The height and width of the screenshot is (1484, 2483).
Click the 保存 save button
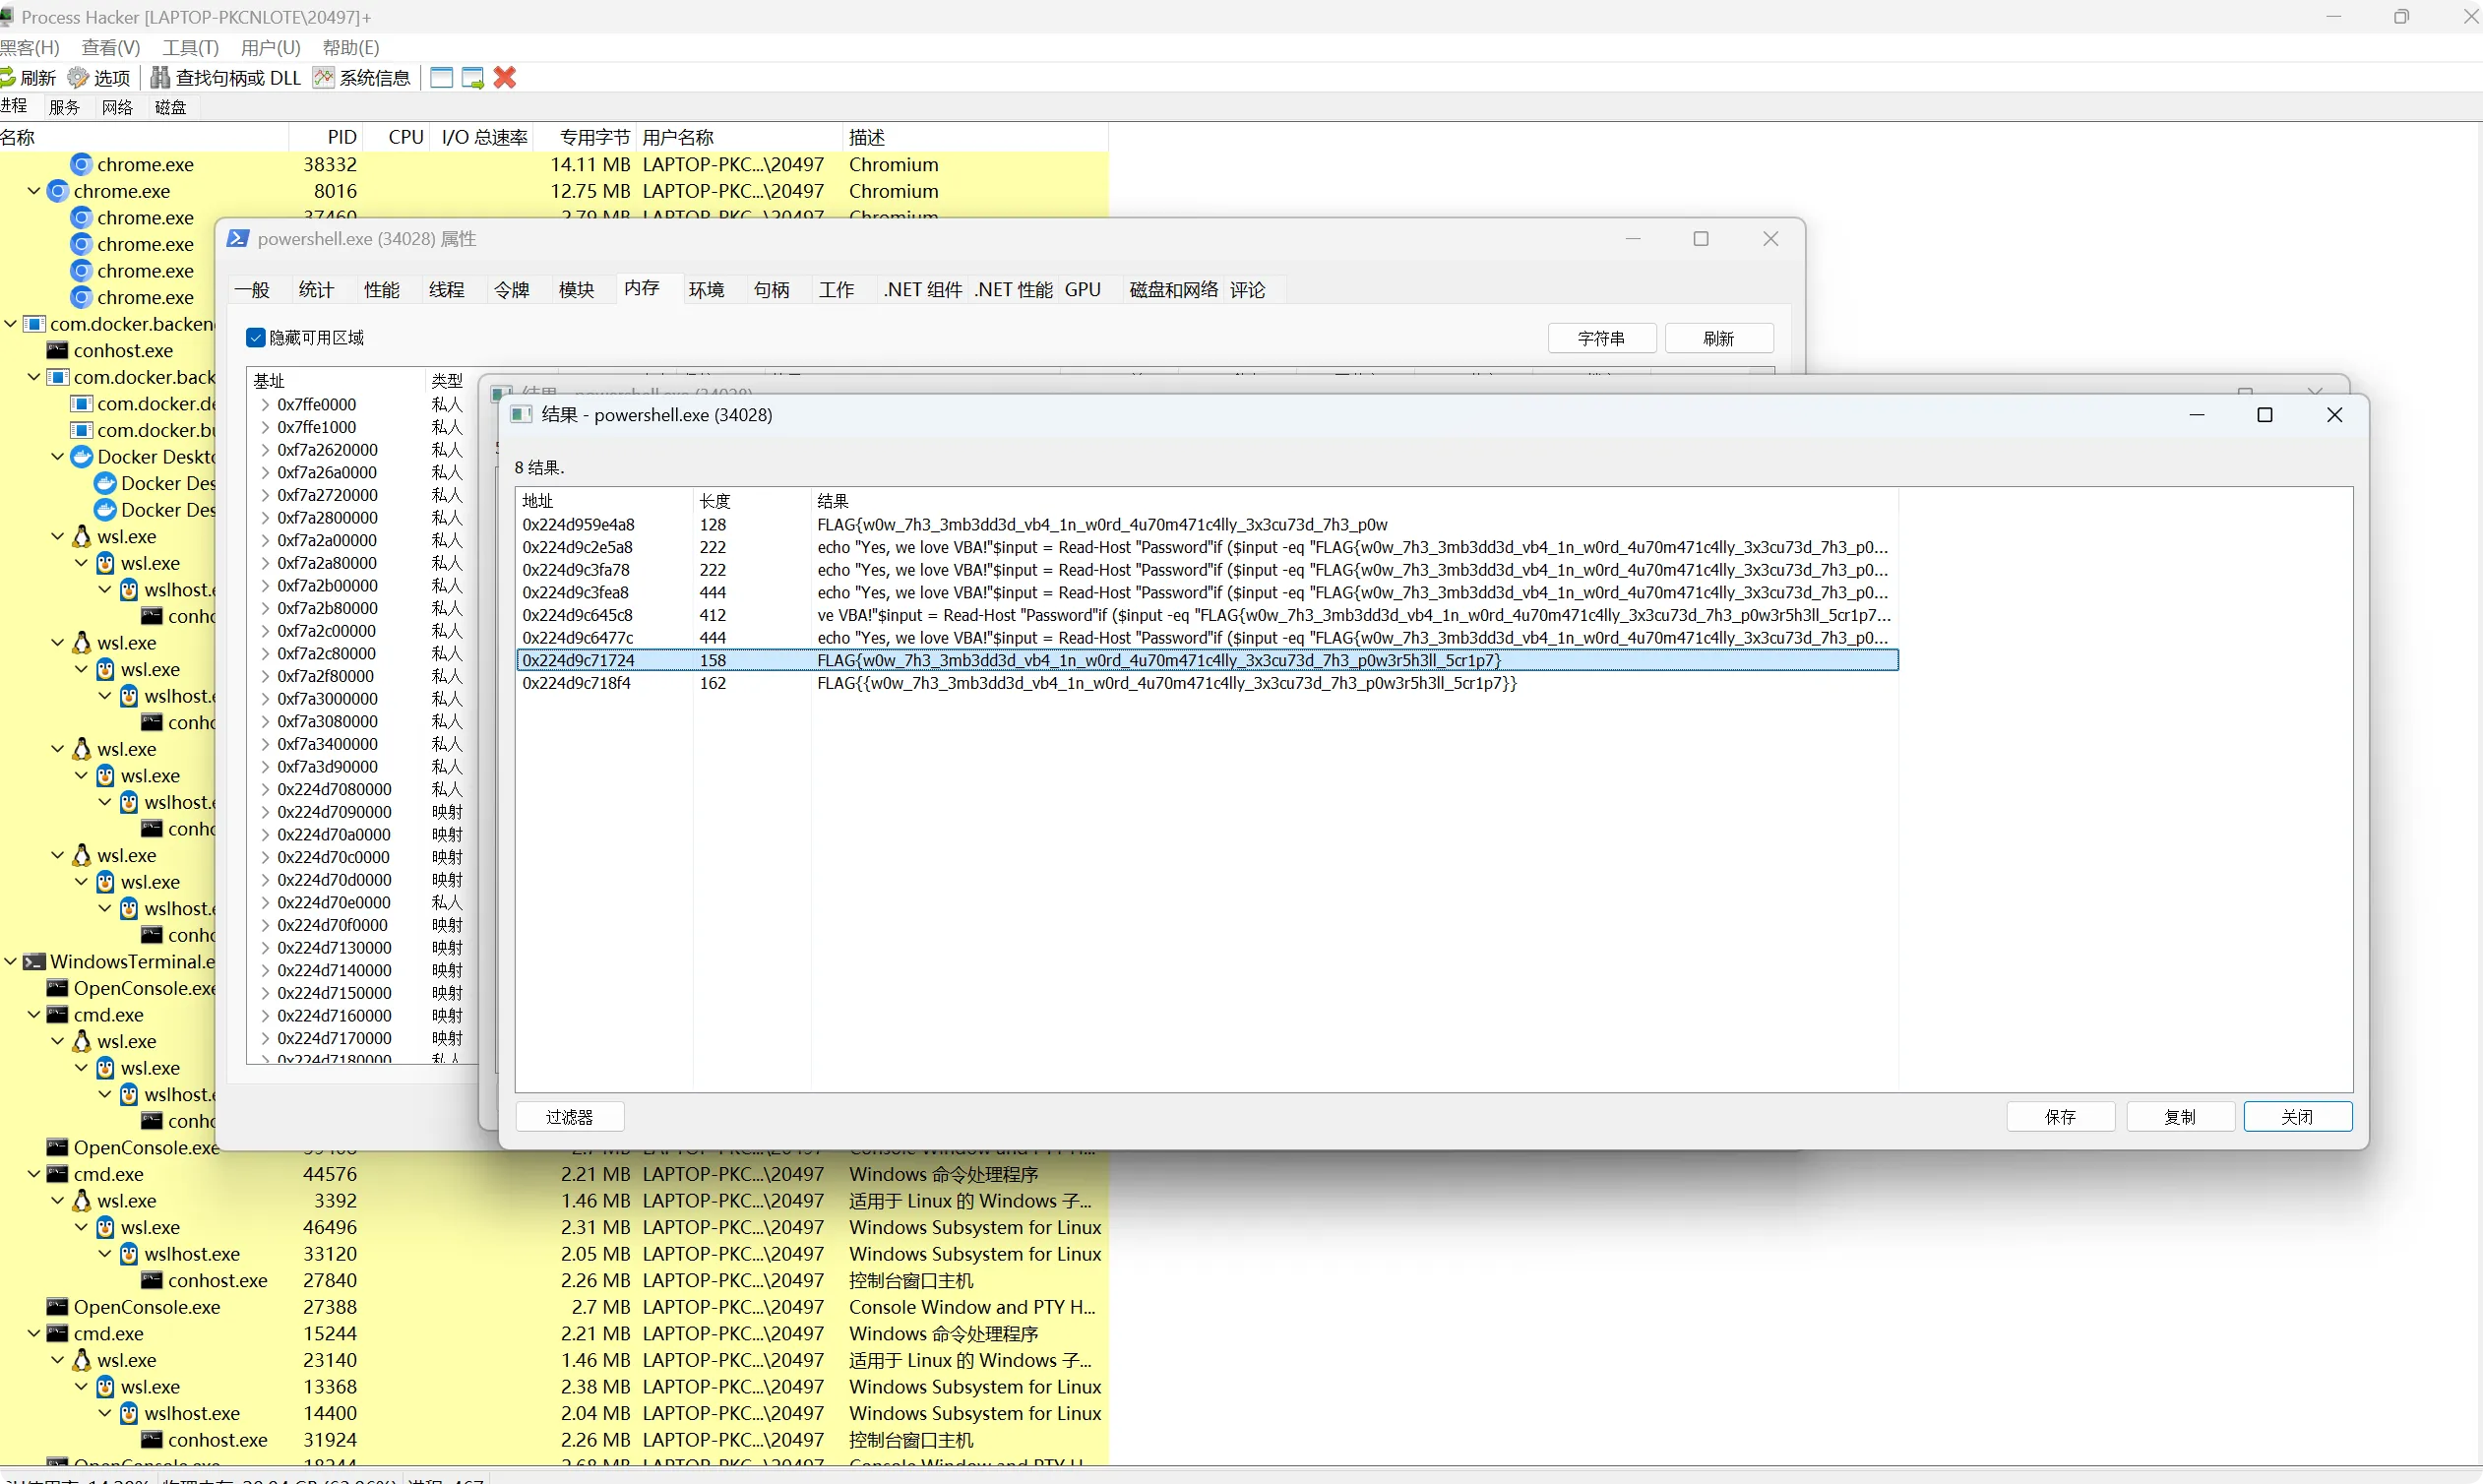click(x=2059, y=1117)
